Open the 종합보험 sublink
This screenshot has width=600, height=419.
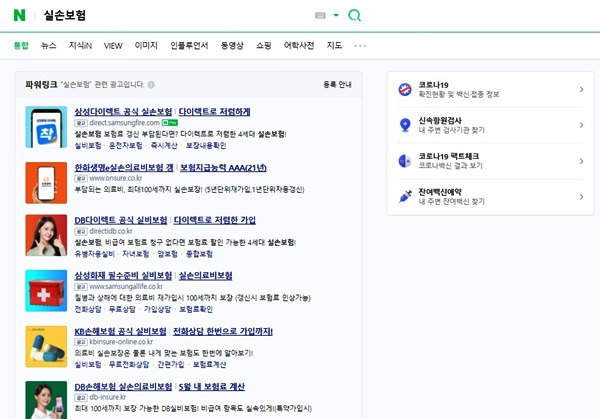tap(199, 254)
